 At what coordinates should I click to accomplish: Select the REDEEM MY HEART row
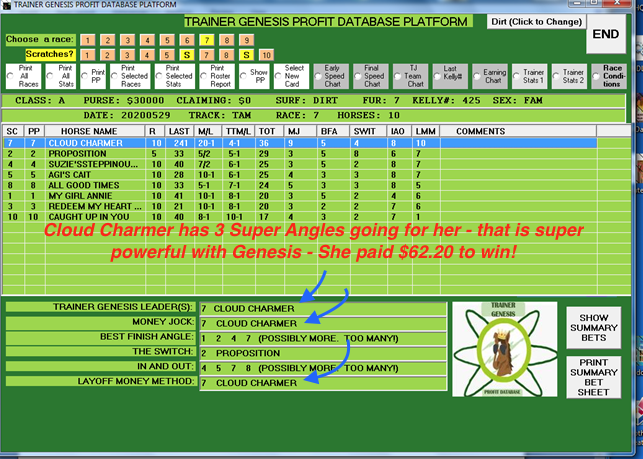[x=300, y=206]
